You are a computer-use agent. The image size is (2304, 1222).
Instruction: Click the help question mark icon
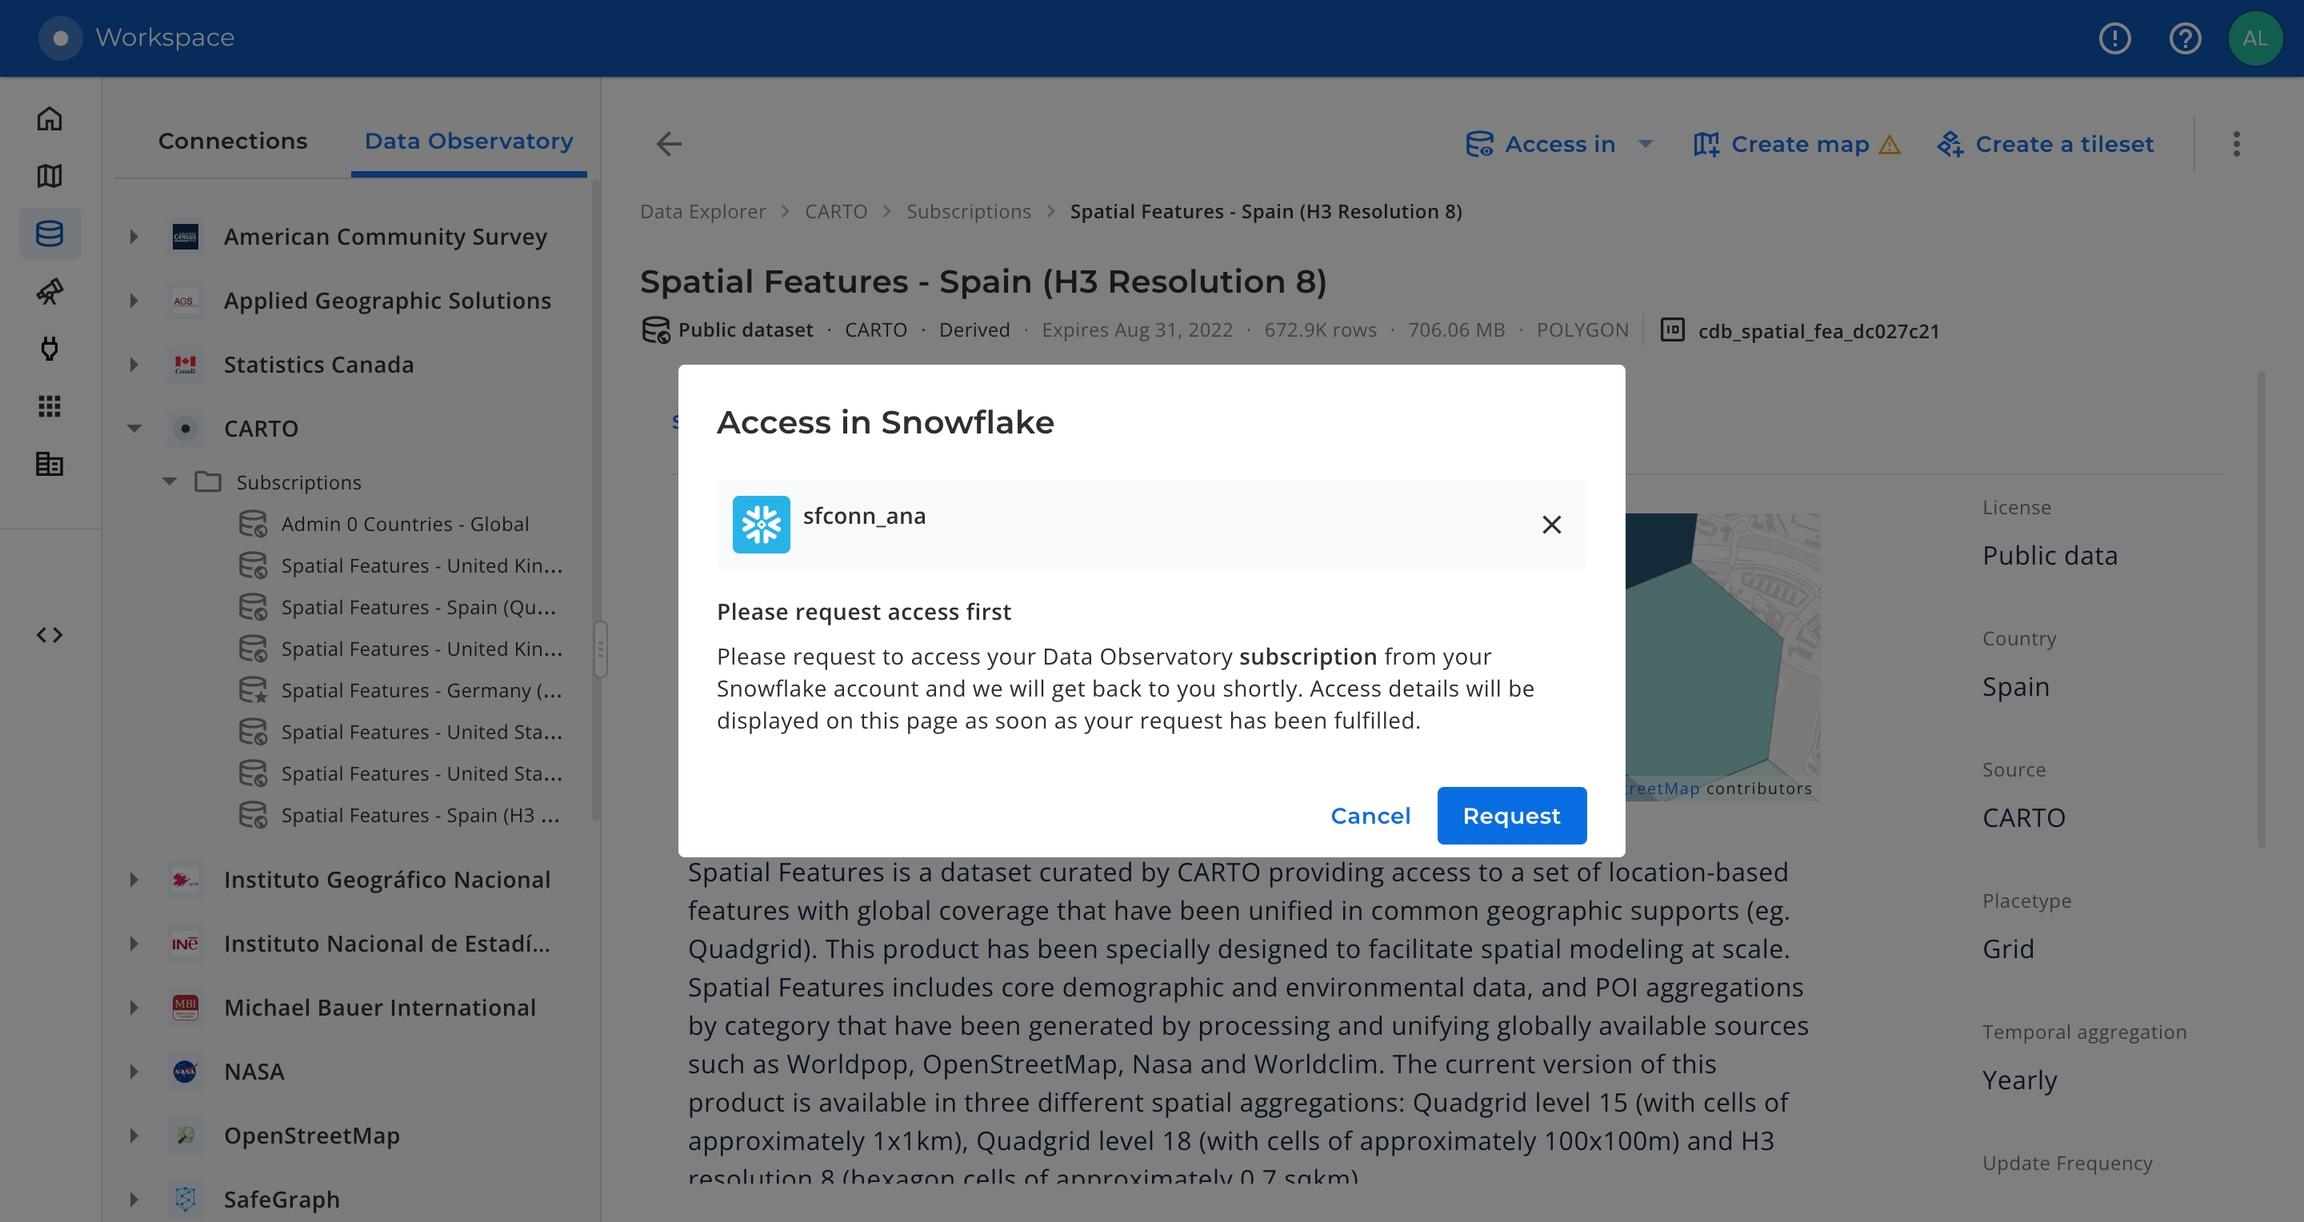tap(2184, 38)
